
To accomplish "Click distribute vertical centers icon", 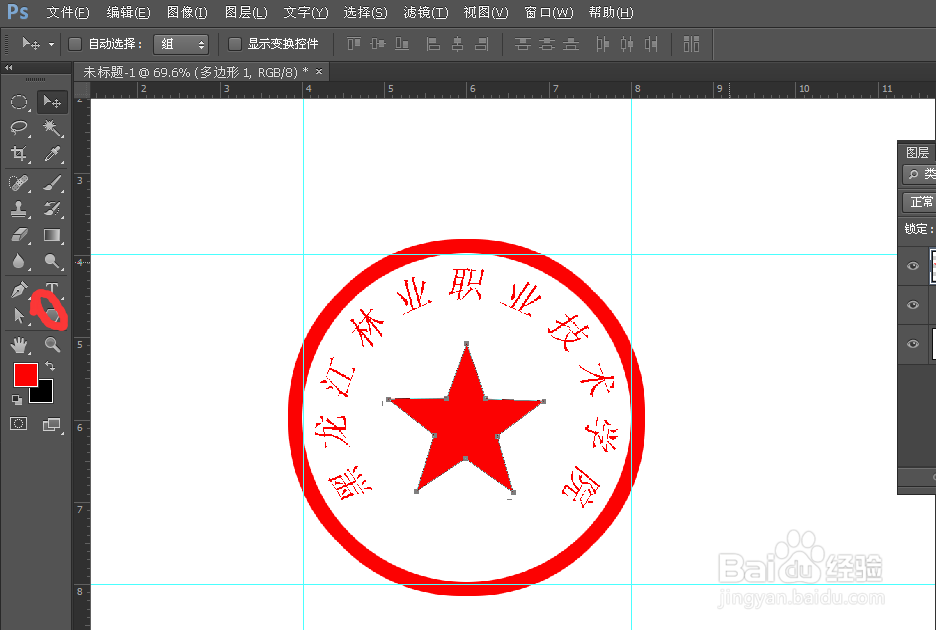I will pos(547,44).
